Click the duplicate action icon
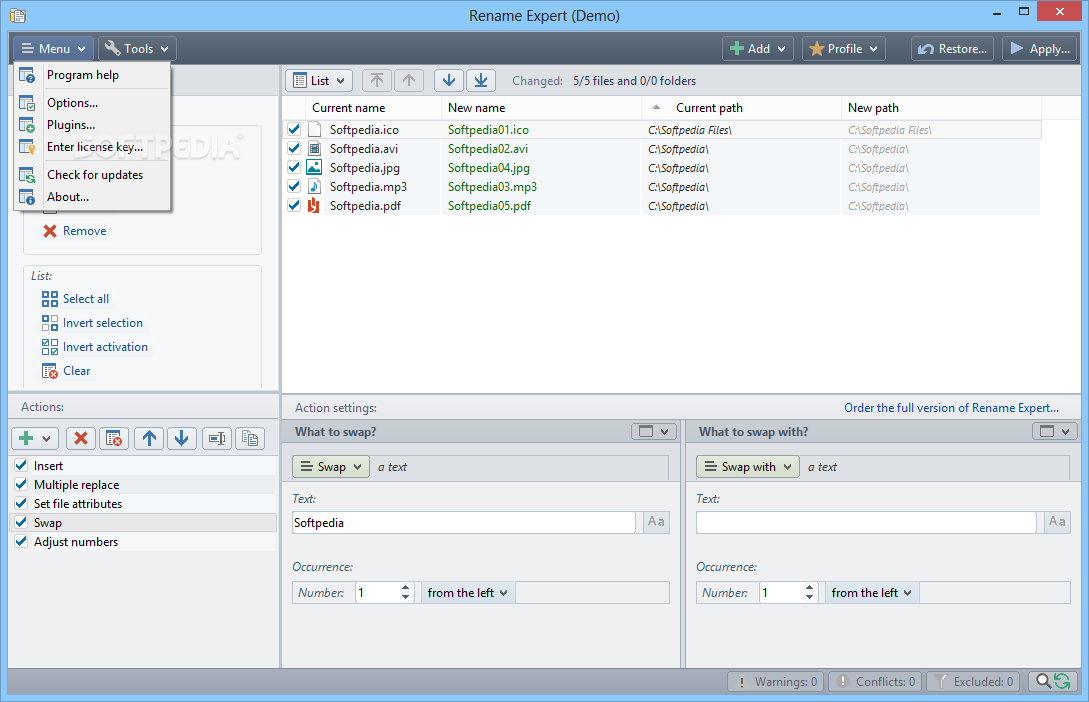1089x702 pixels. pyautogui.click(x=250, y=438)
